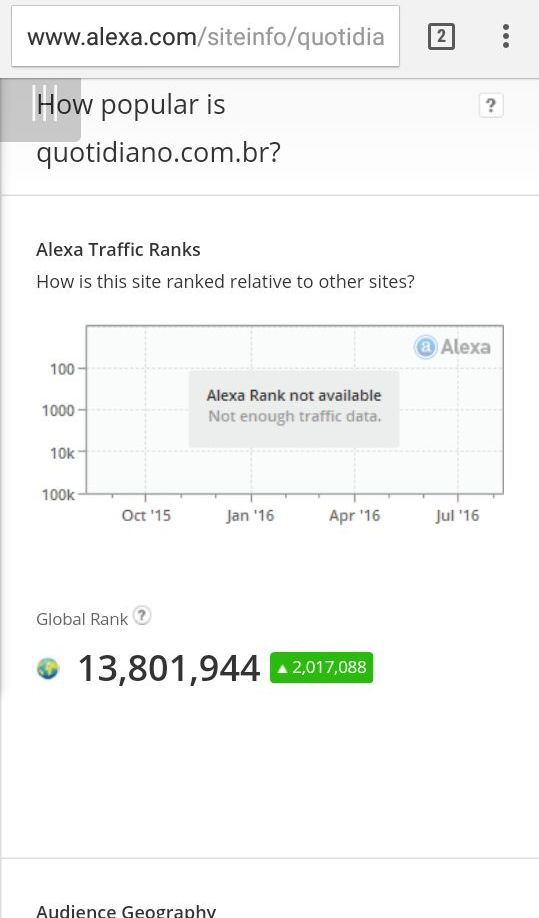The height and width of the screenshot is (918, 539).
Task: Click the Alexa logo in the chart
Action: tap(452, 347)
